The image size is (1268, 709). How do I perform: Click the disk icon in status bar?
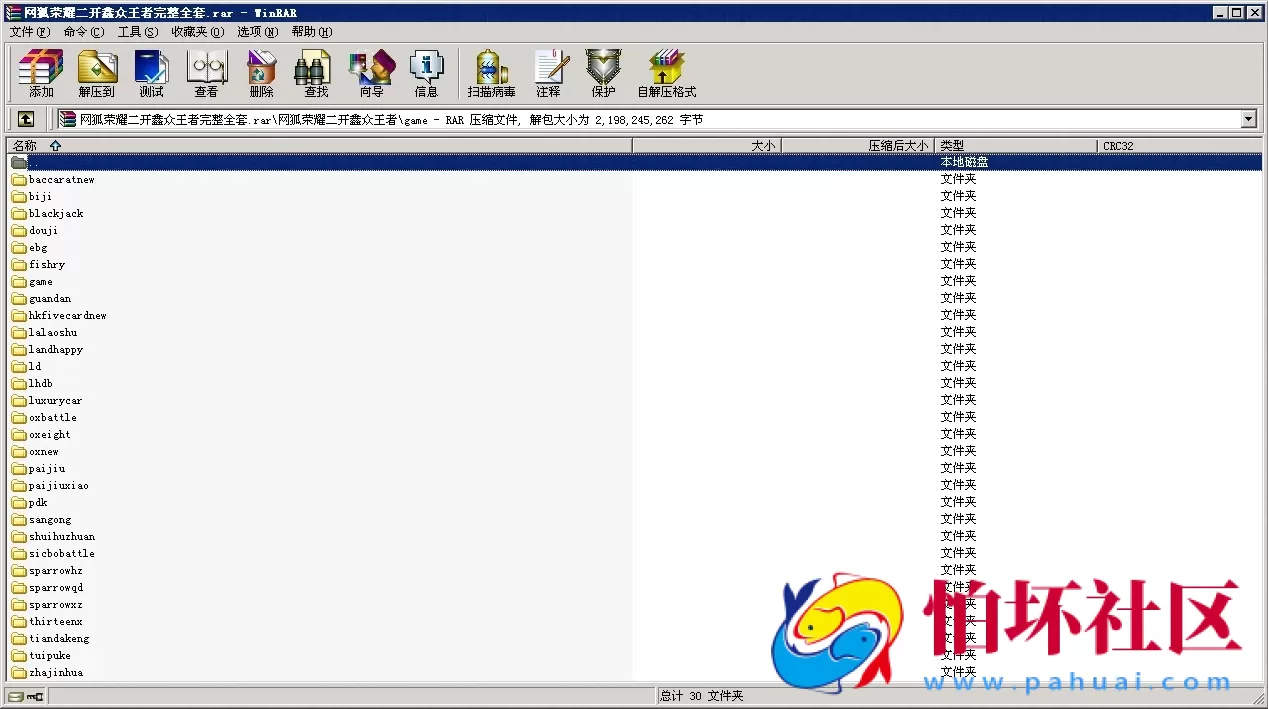click(16, 696)
